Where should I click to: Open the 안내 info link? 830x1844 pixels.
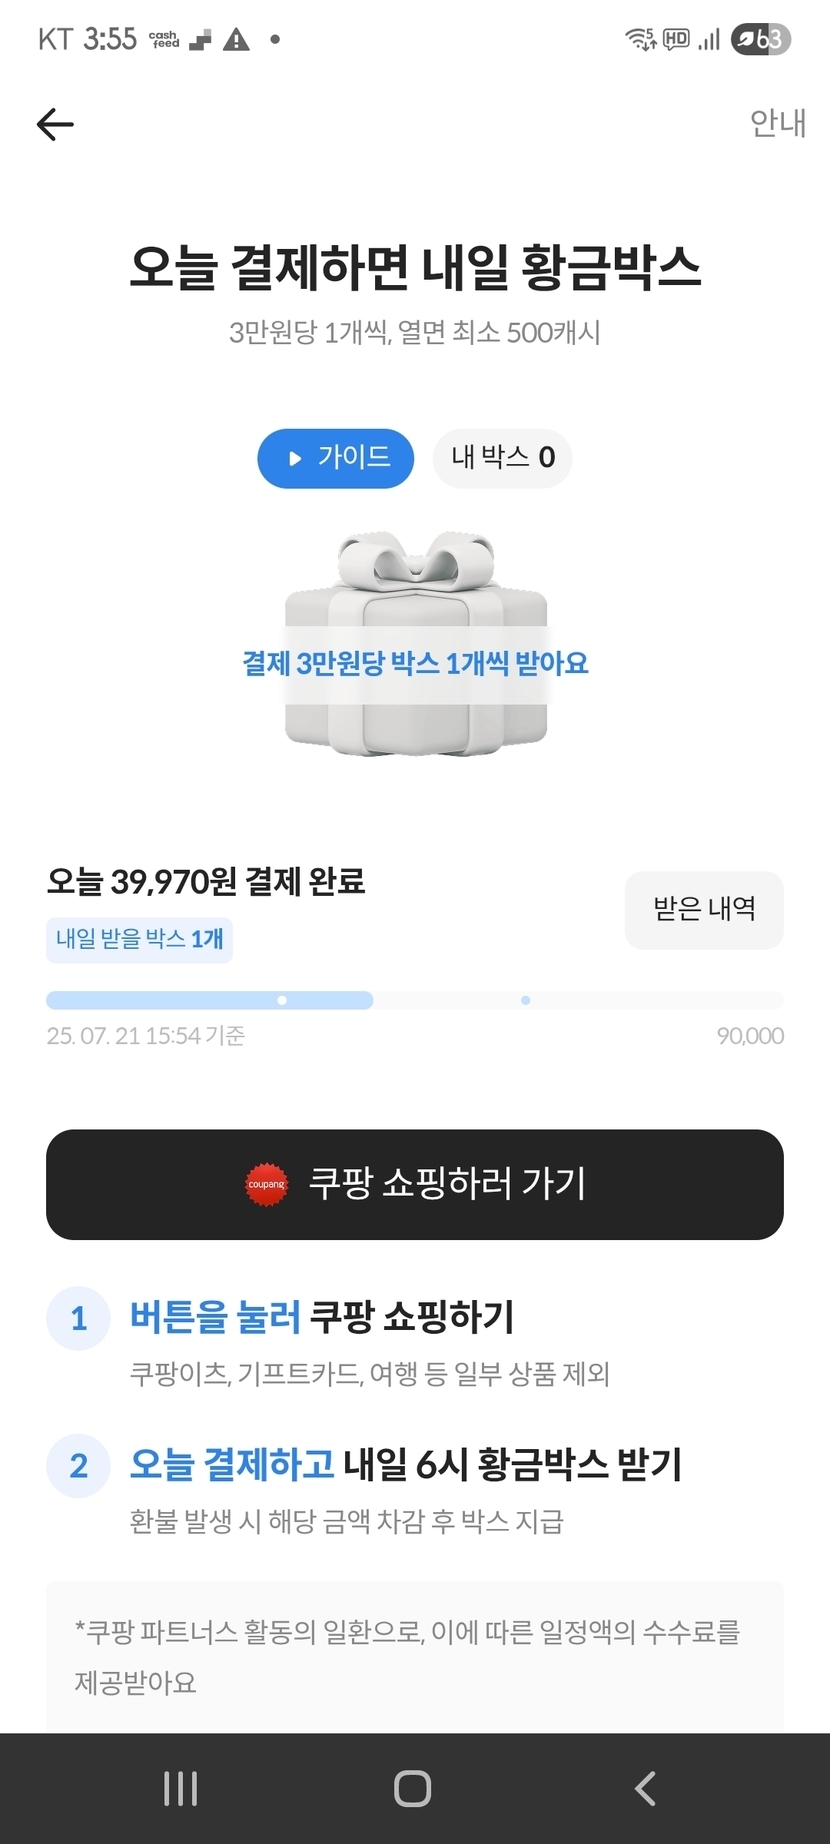click(777, 123)
